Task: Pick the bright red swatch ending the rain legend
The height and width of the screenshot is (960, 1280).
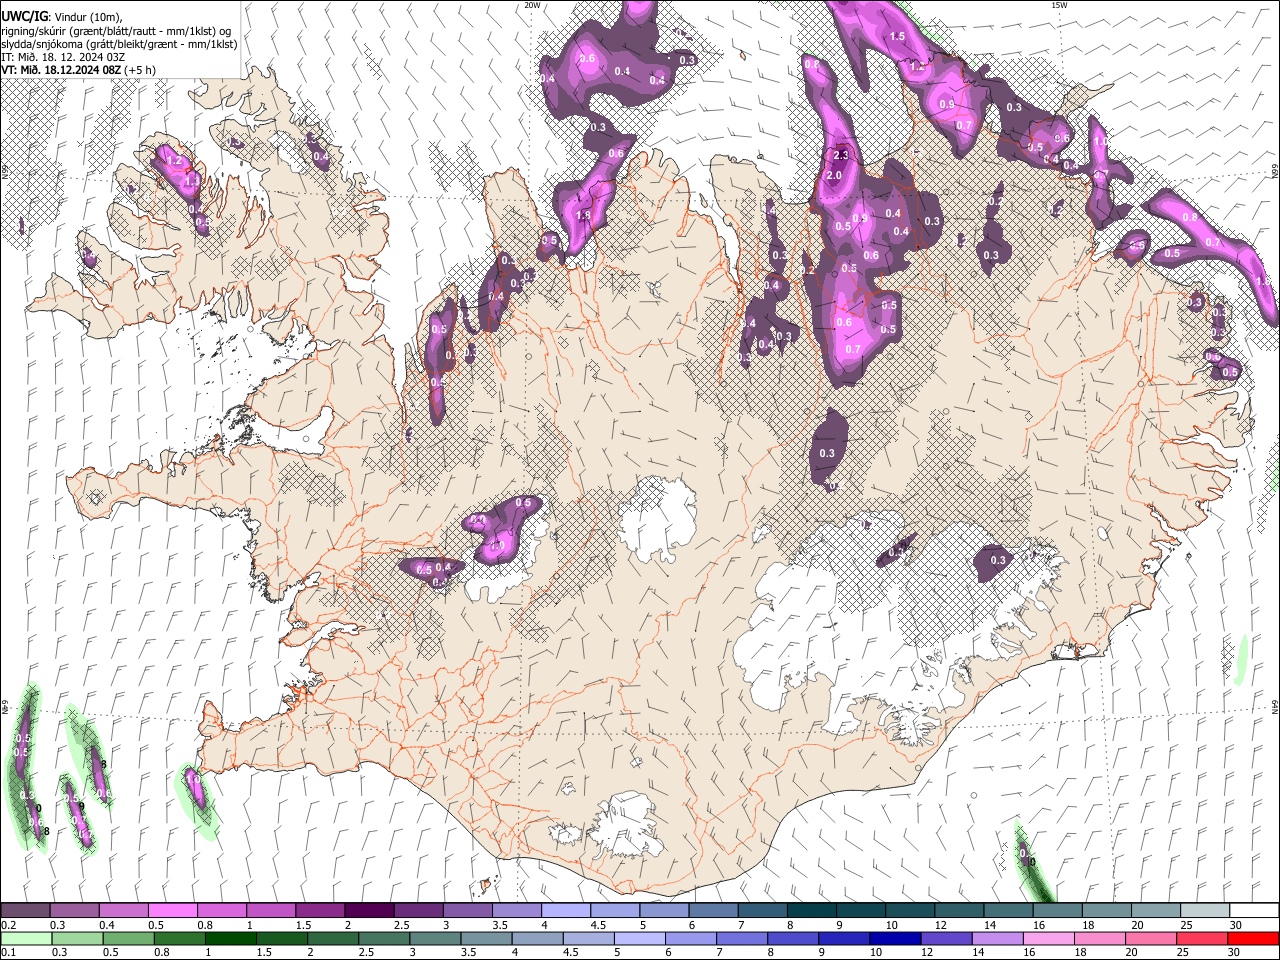Action: click(1253, 938)
